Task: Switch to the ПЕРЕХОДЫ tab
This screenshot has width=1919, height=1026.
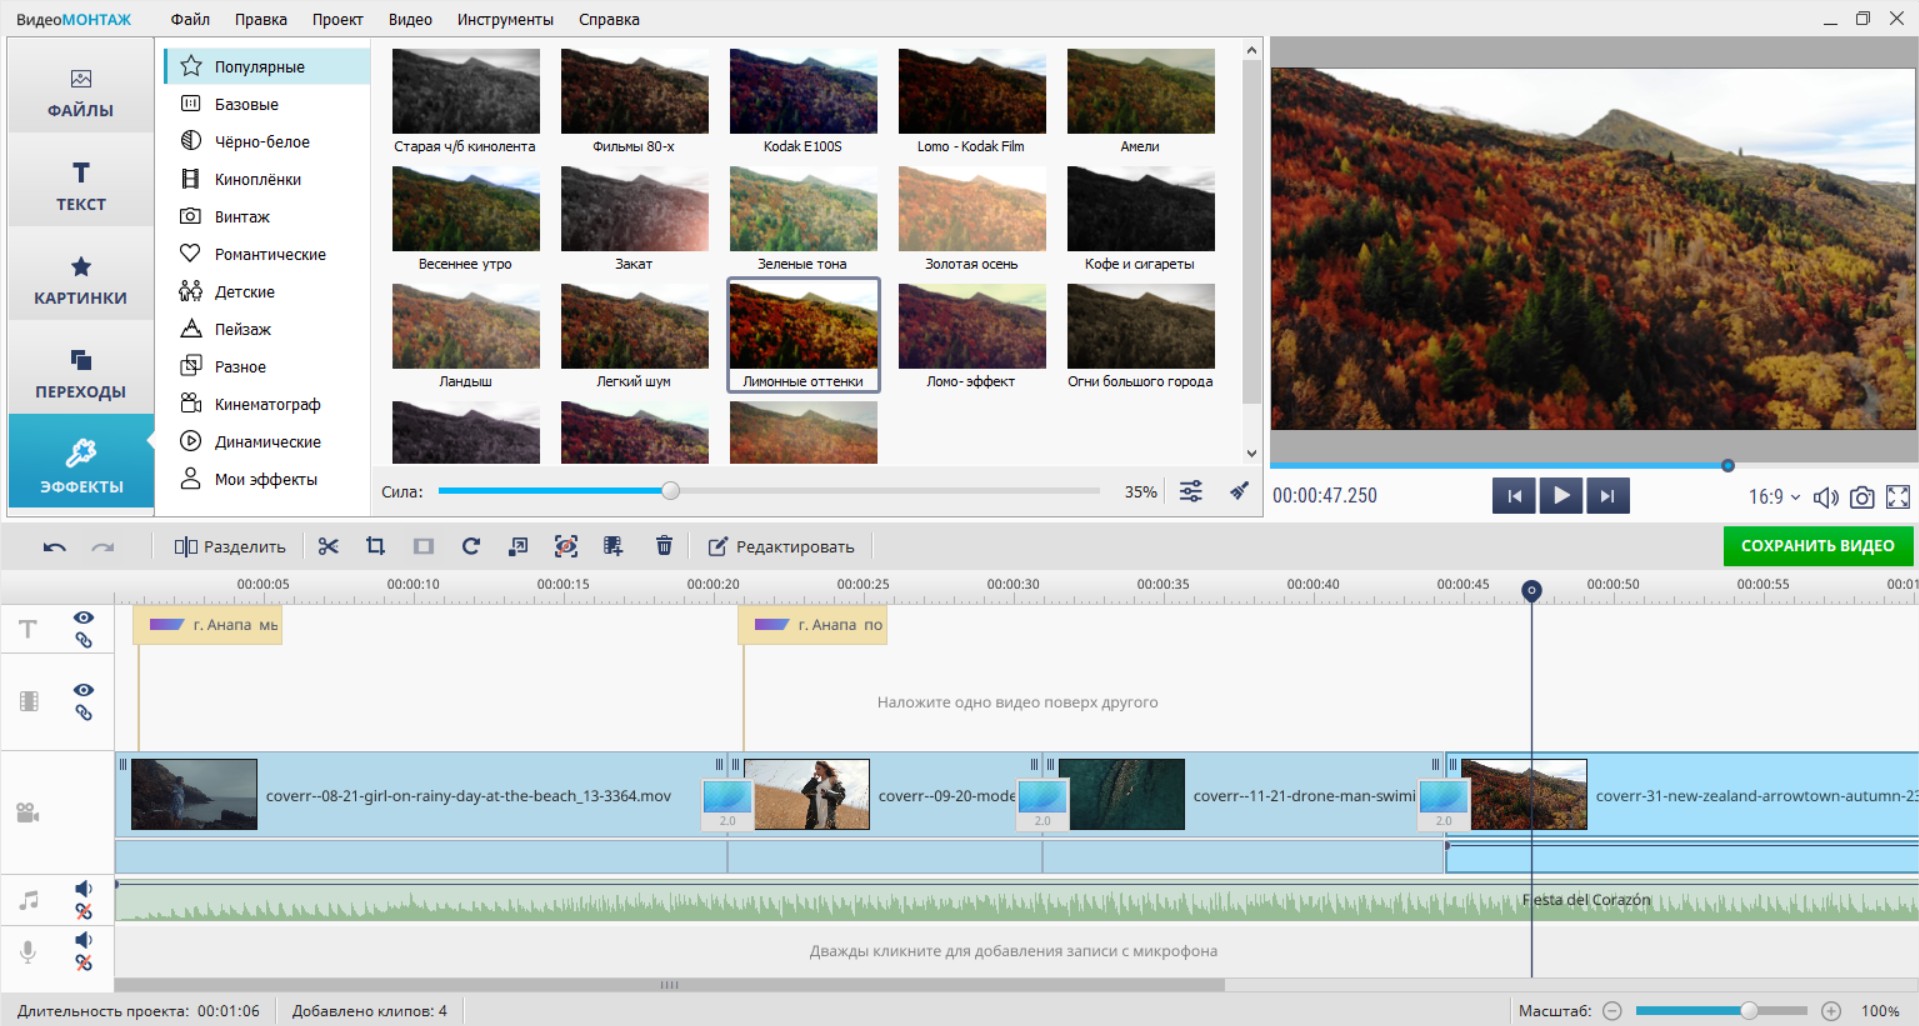Action: click(81, 374)
